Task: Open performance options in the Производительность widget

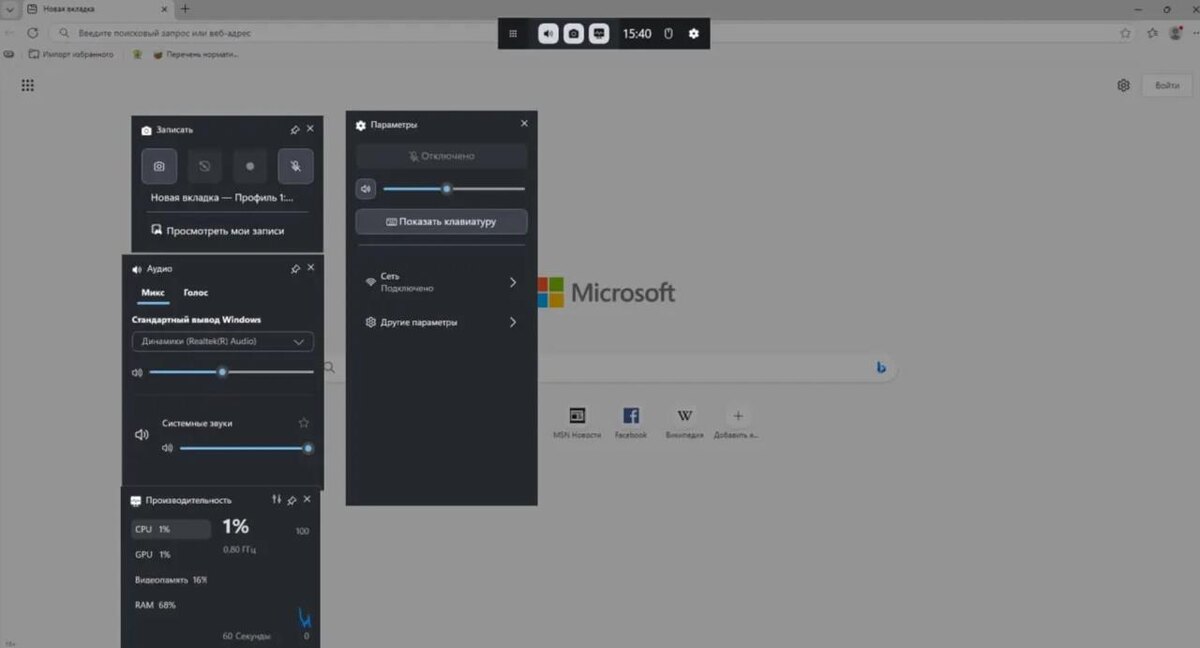Action: pos(277,500)
